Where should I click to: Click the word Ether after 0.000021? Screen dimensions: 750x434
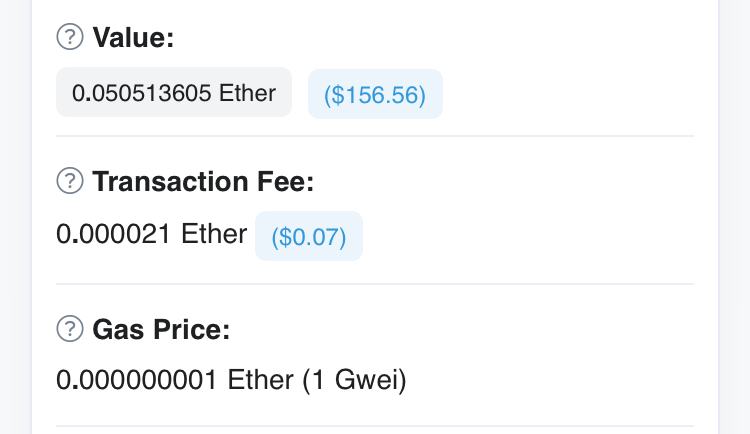tap(214, 234)
